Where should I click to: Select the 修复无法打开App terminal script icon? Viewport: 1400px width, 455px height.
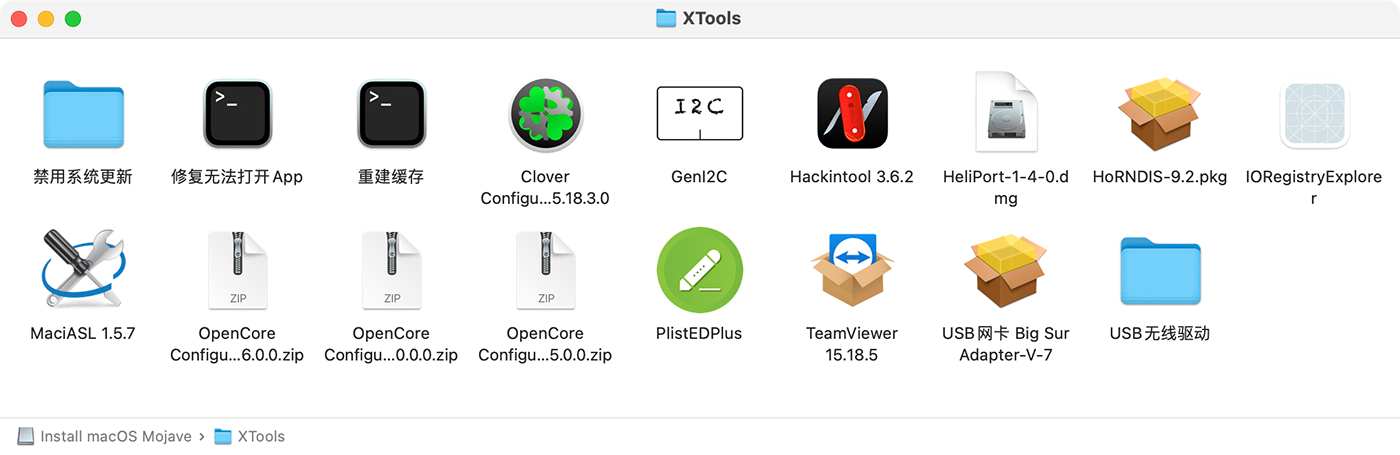[x=237, y=114]
